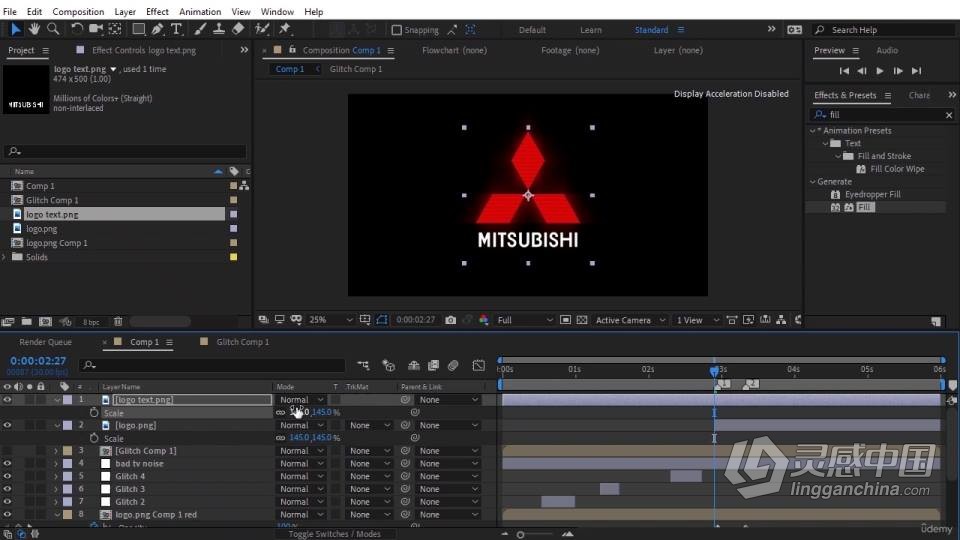Open the Effect menu
Screen dimensions: 960x540
[x=157, y=12]
